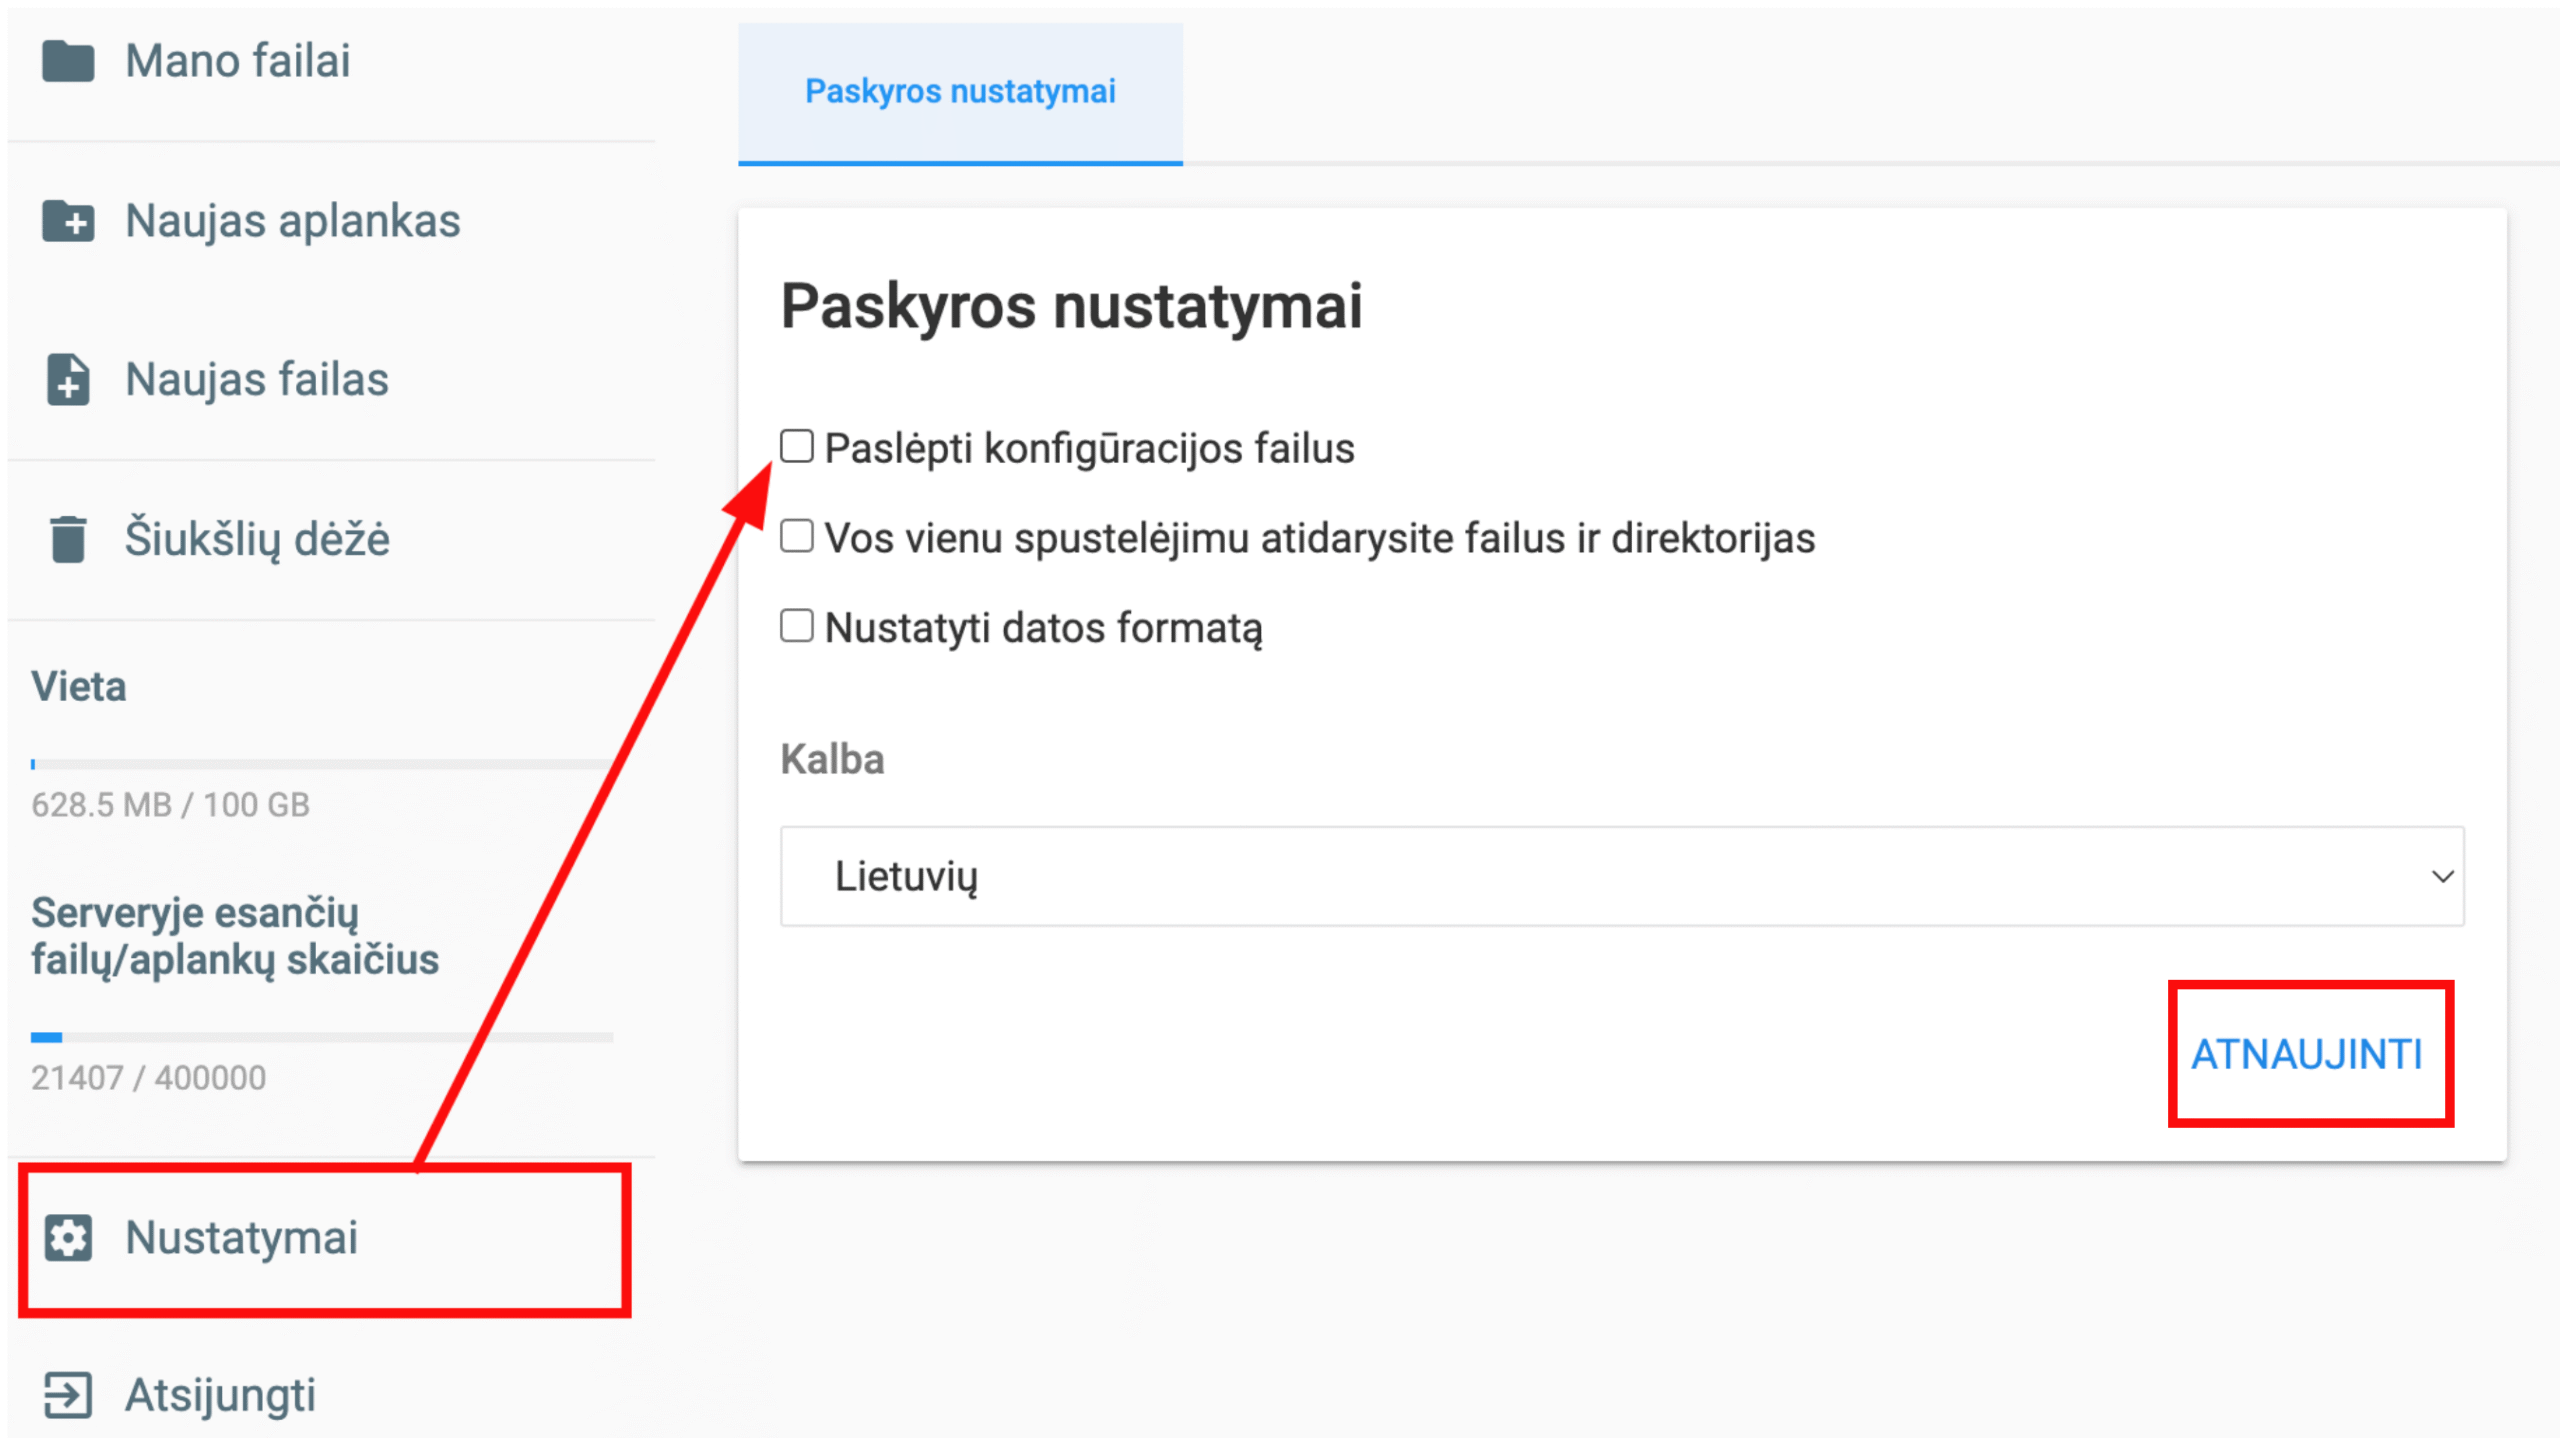Click the folder icon next to Mano failai
2560x1438 pixels.
click(67, 60)
